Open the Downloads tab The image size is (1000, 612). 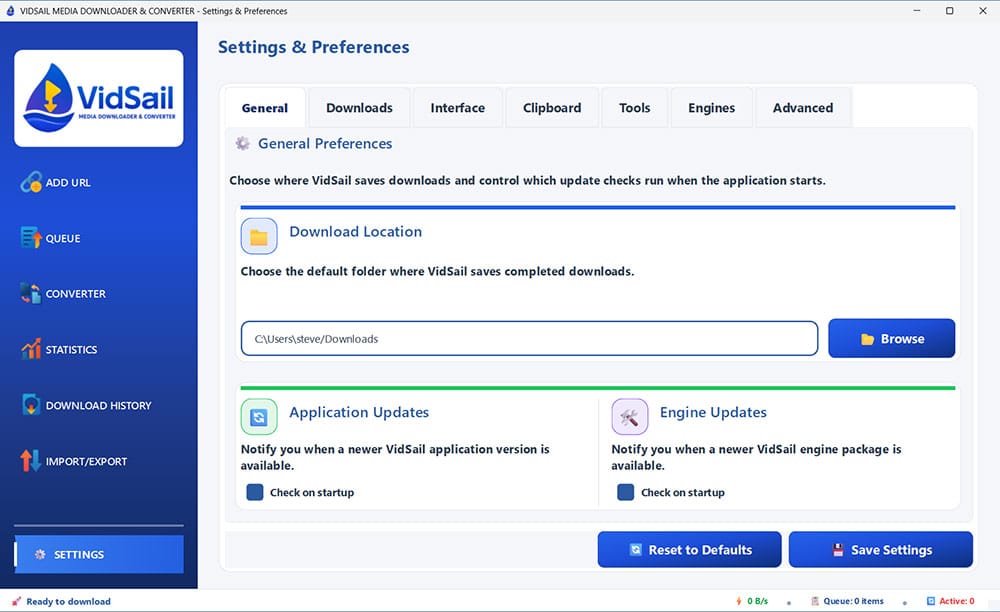pyautogui.click(x=359, y=108)
